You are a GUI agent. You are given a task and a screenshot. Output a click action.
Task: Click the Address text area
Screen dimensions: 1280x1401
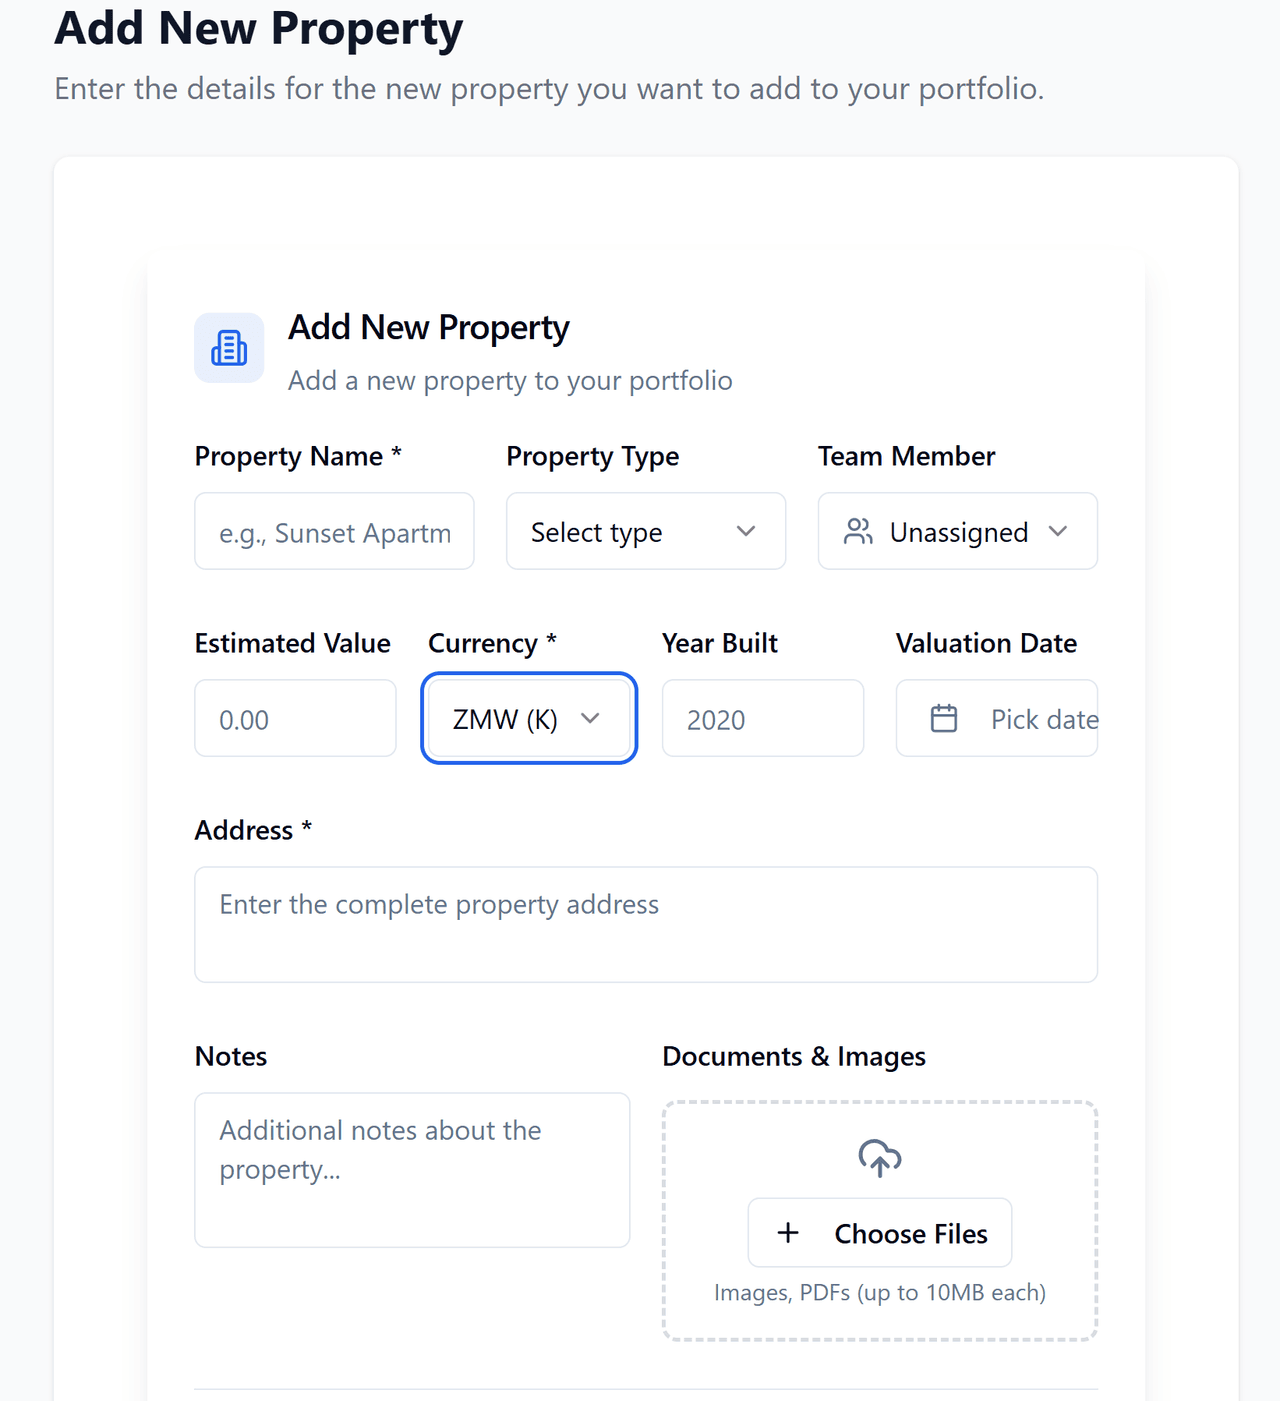pos(646,924)
